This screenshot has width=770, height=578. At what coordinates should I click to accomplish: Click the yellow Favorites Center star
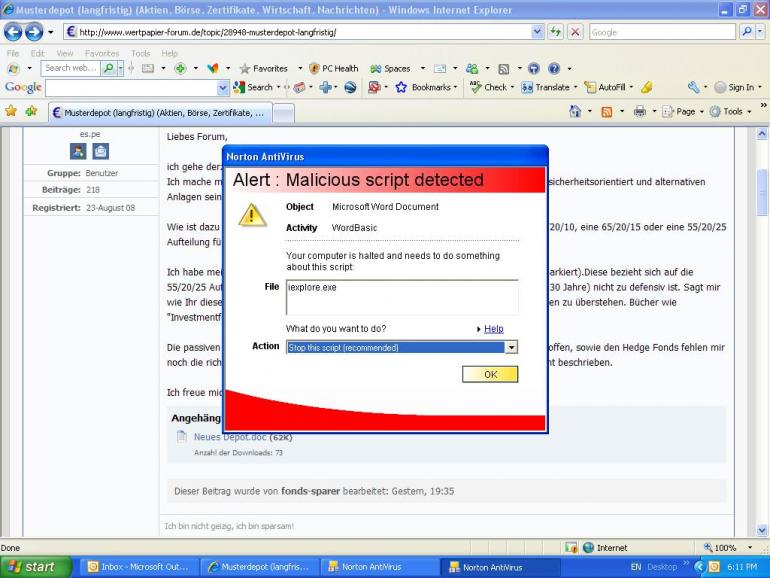11,111
